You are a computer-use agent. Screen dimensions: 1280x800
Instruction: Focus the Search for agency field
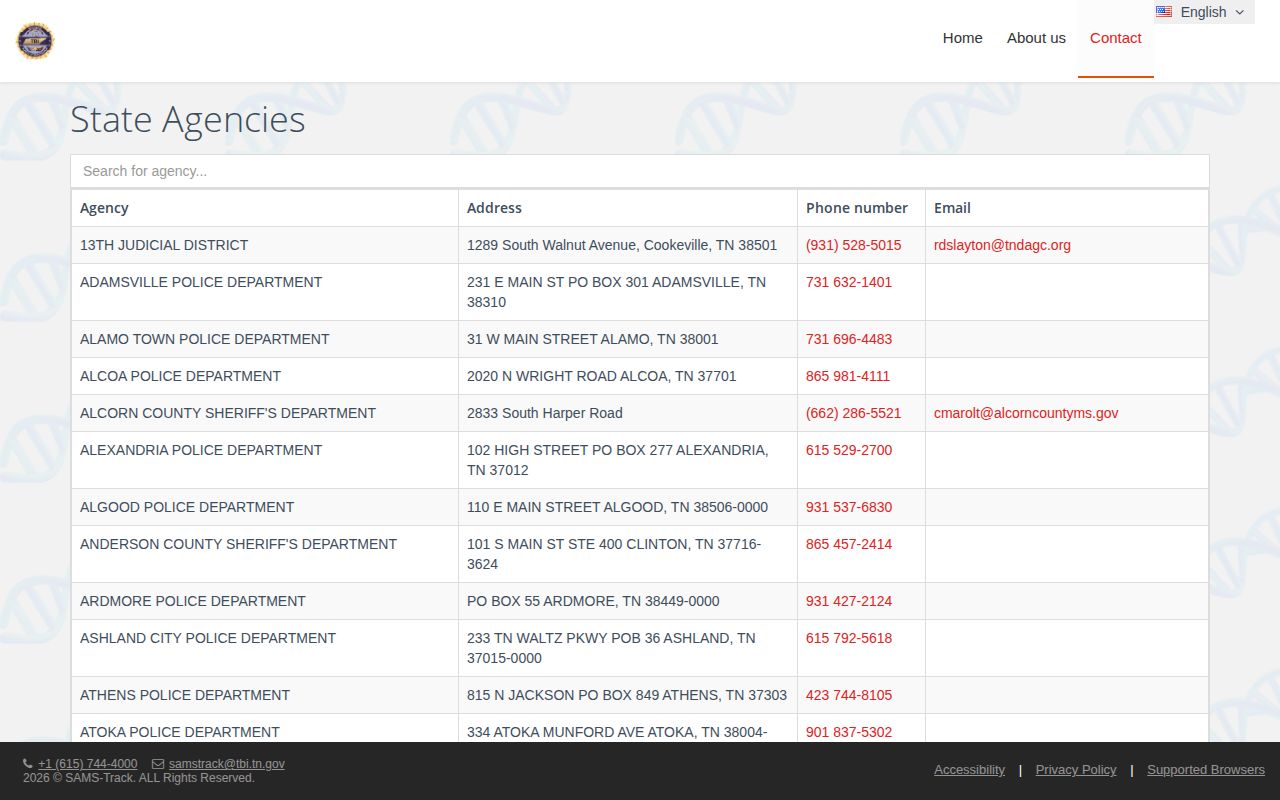point(640,171)
